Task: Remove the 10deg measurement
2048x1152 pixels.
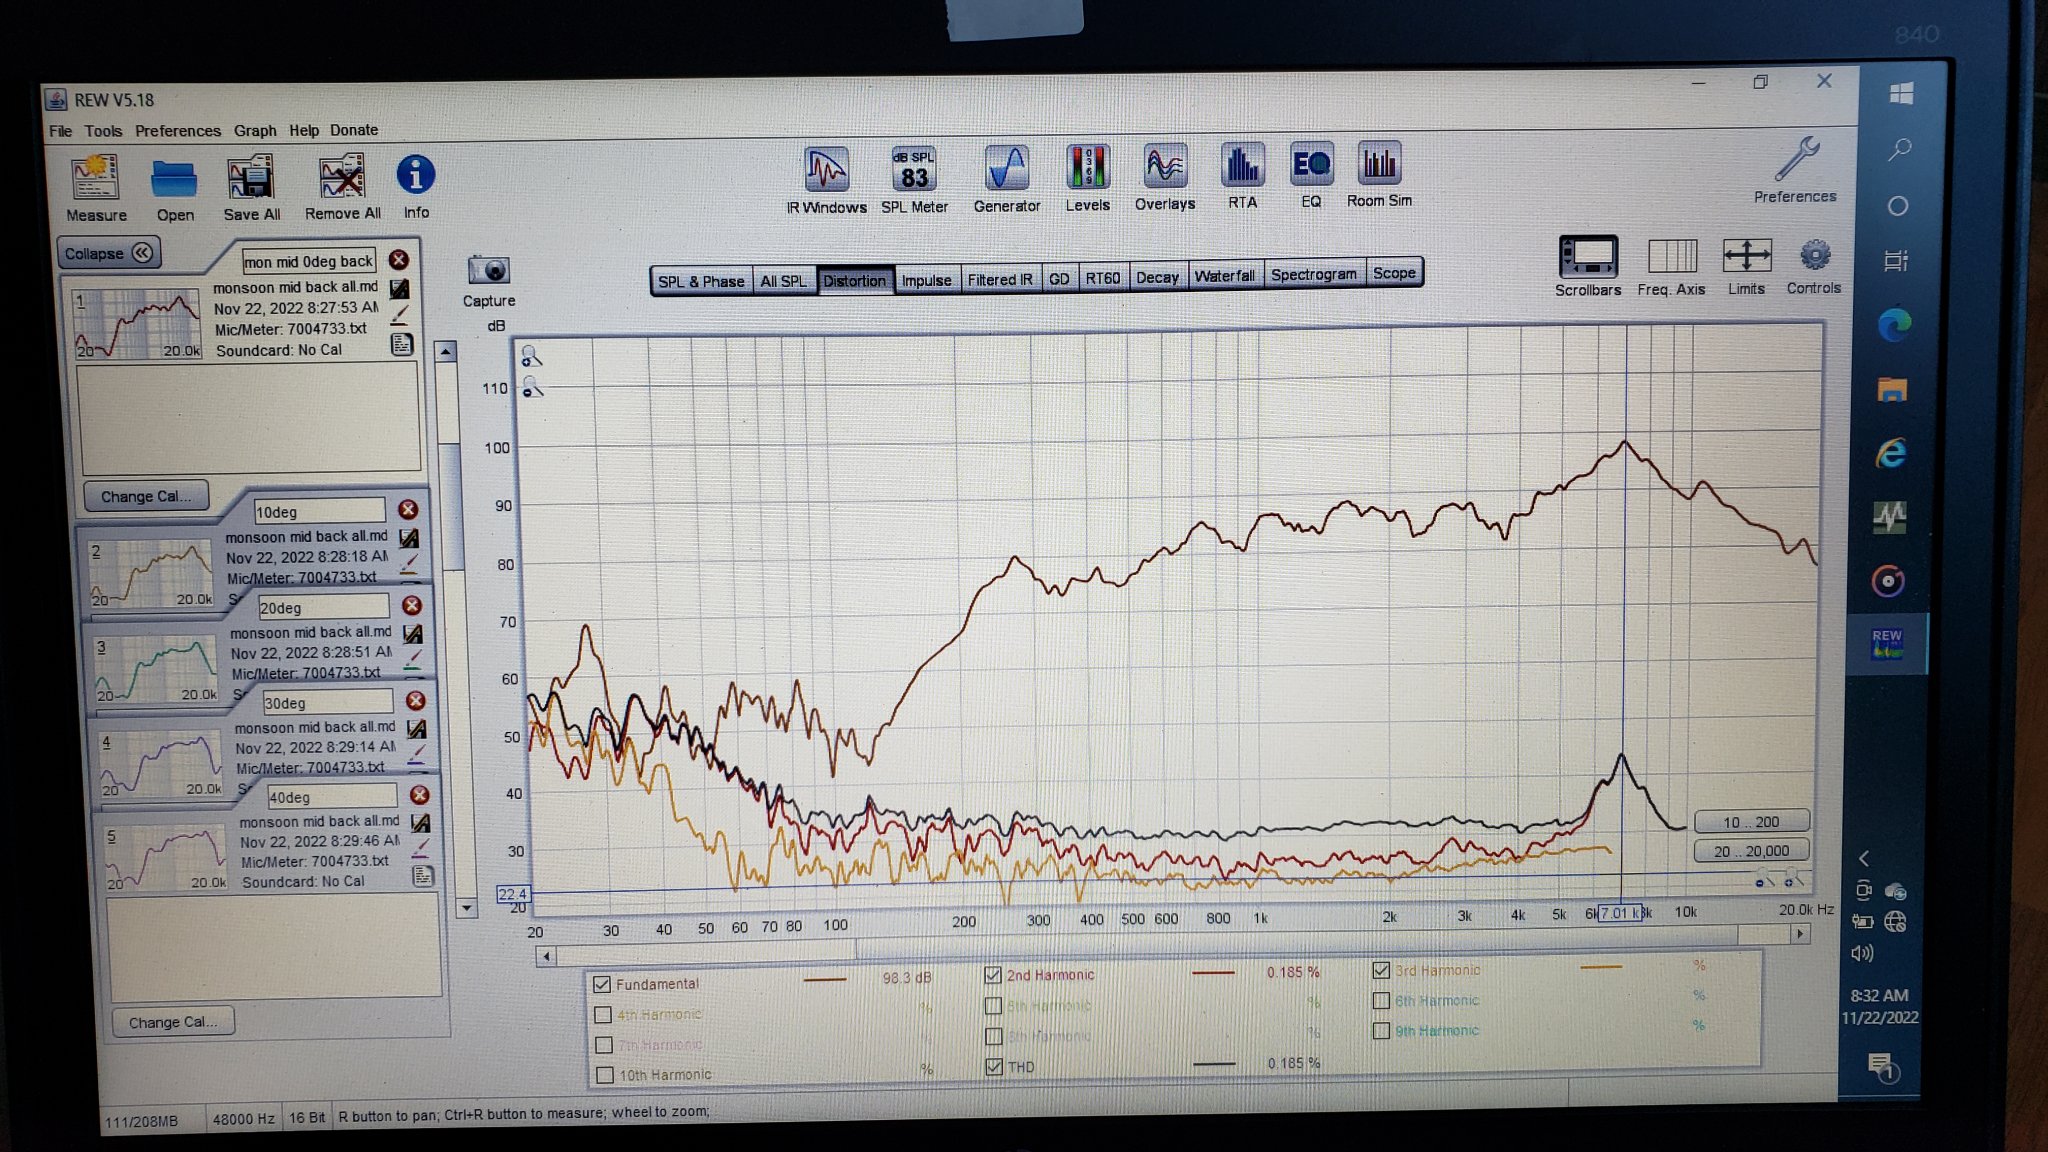Action: (x=407, y=510)
